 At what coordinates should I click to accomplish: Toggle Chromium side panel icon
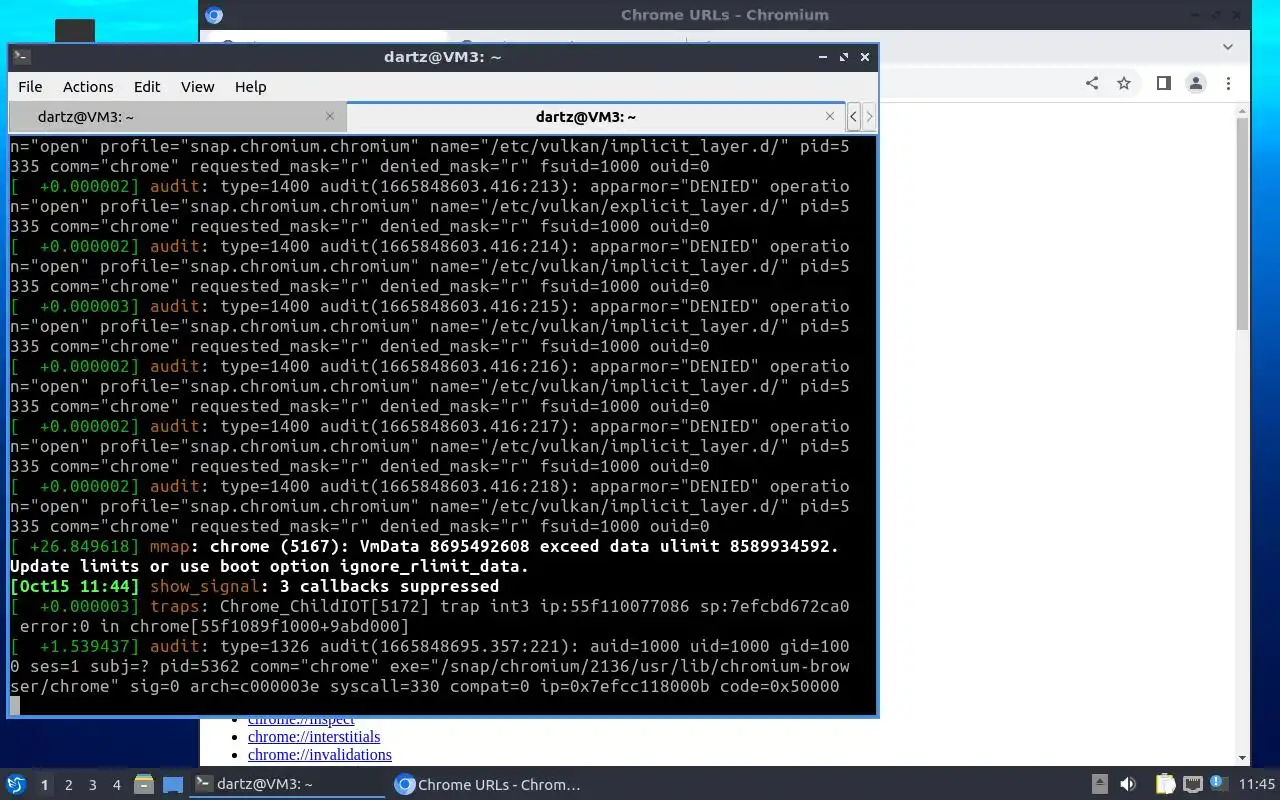[1163, 84]
